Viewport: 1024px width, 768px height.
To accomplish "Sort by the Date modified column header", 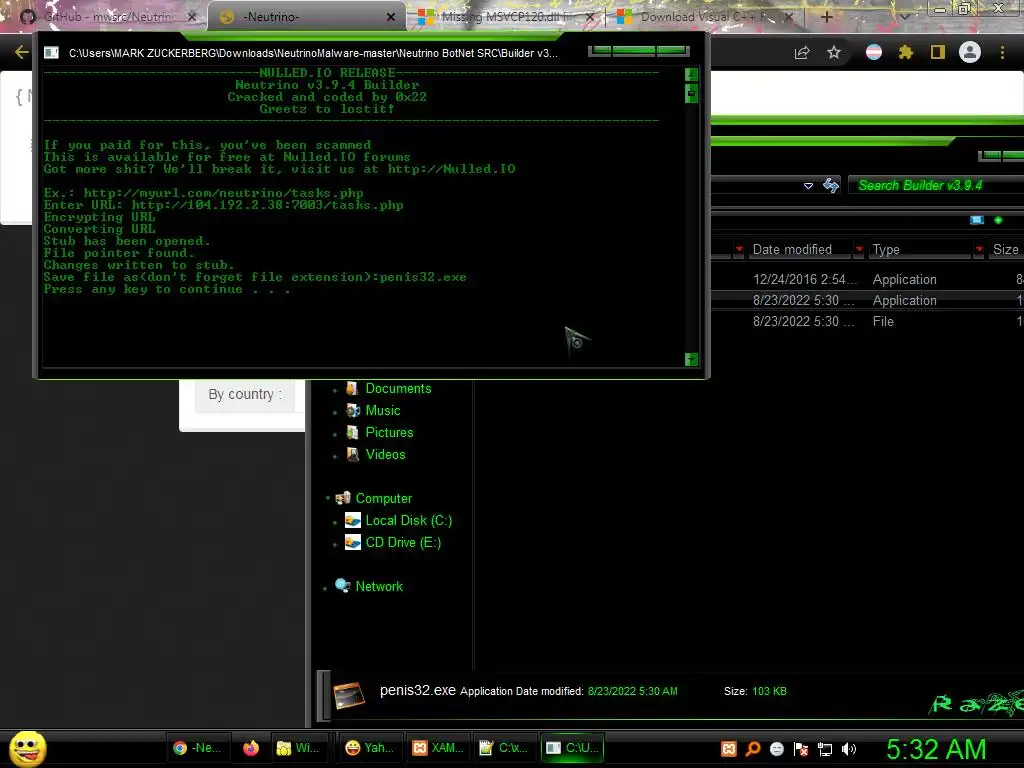I will 792,249.
